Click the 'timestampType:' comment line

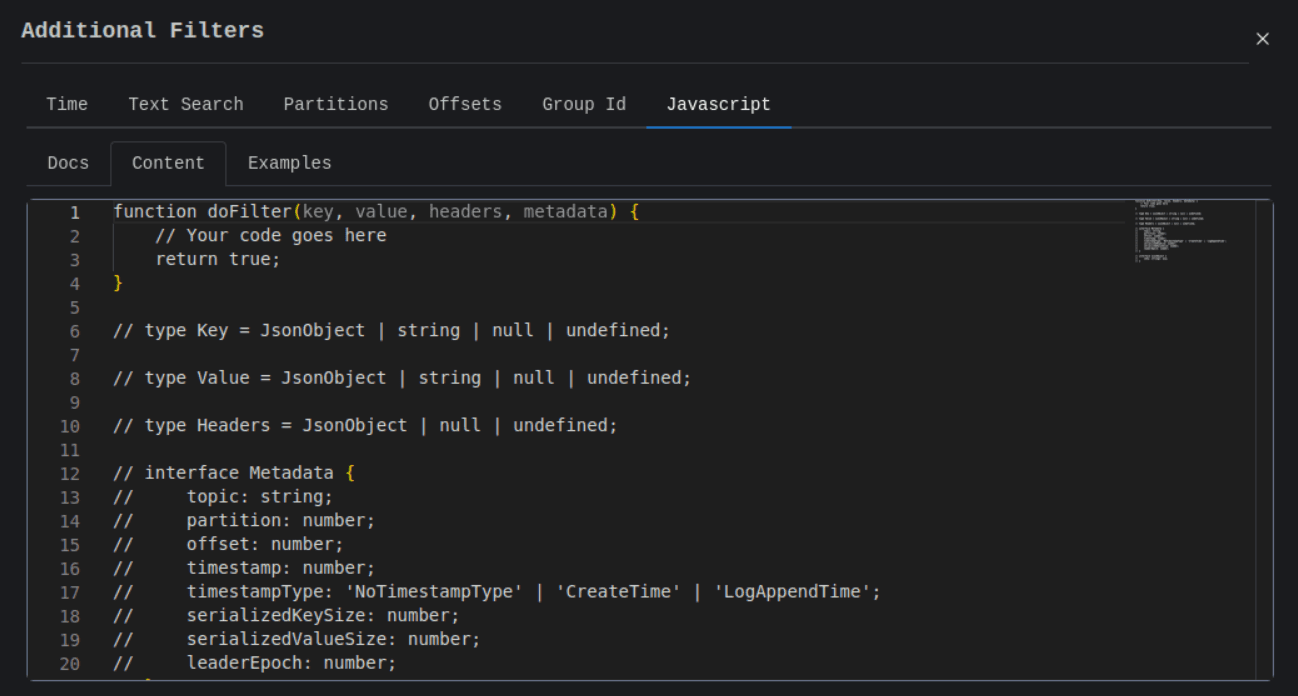tap(497, 592)
